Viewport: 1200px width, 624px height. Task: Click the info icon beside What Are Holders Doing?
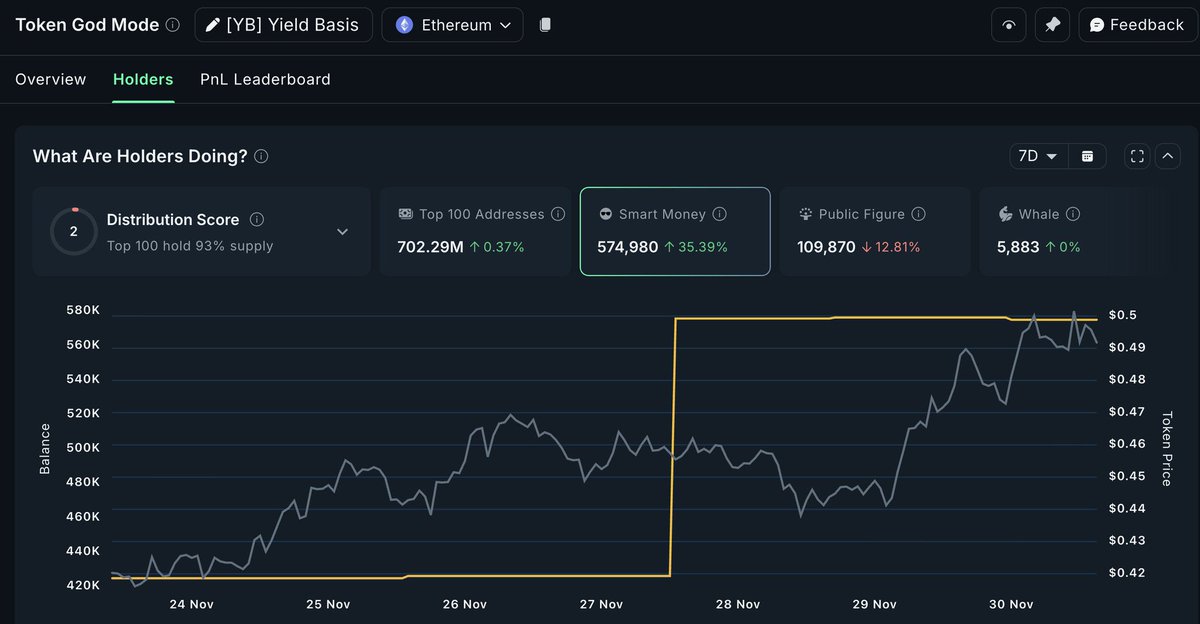(261, 157)
